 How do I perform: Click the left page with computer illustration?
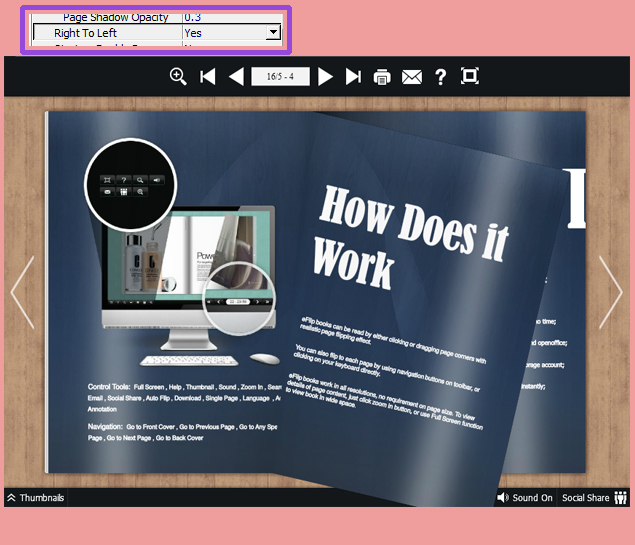coord(166,292)
